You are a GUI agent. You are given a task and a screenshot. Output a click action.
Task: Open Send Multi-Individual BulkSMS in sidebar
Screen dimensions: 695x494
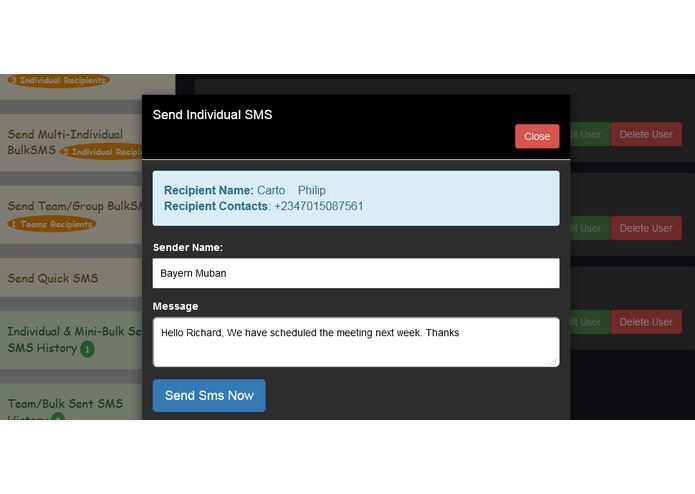pyautogui.click(x=71, y=142)
